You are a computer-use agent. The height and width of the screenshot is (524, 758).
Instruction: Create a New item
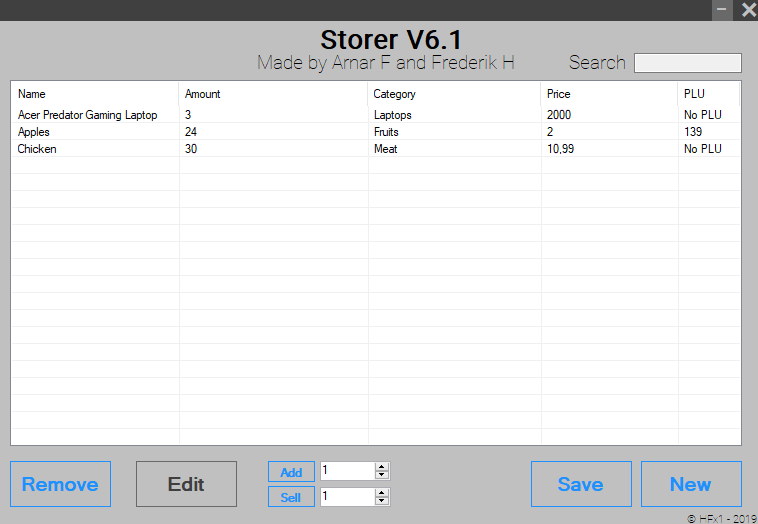point(691,484)
